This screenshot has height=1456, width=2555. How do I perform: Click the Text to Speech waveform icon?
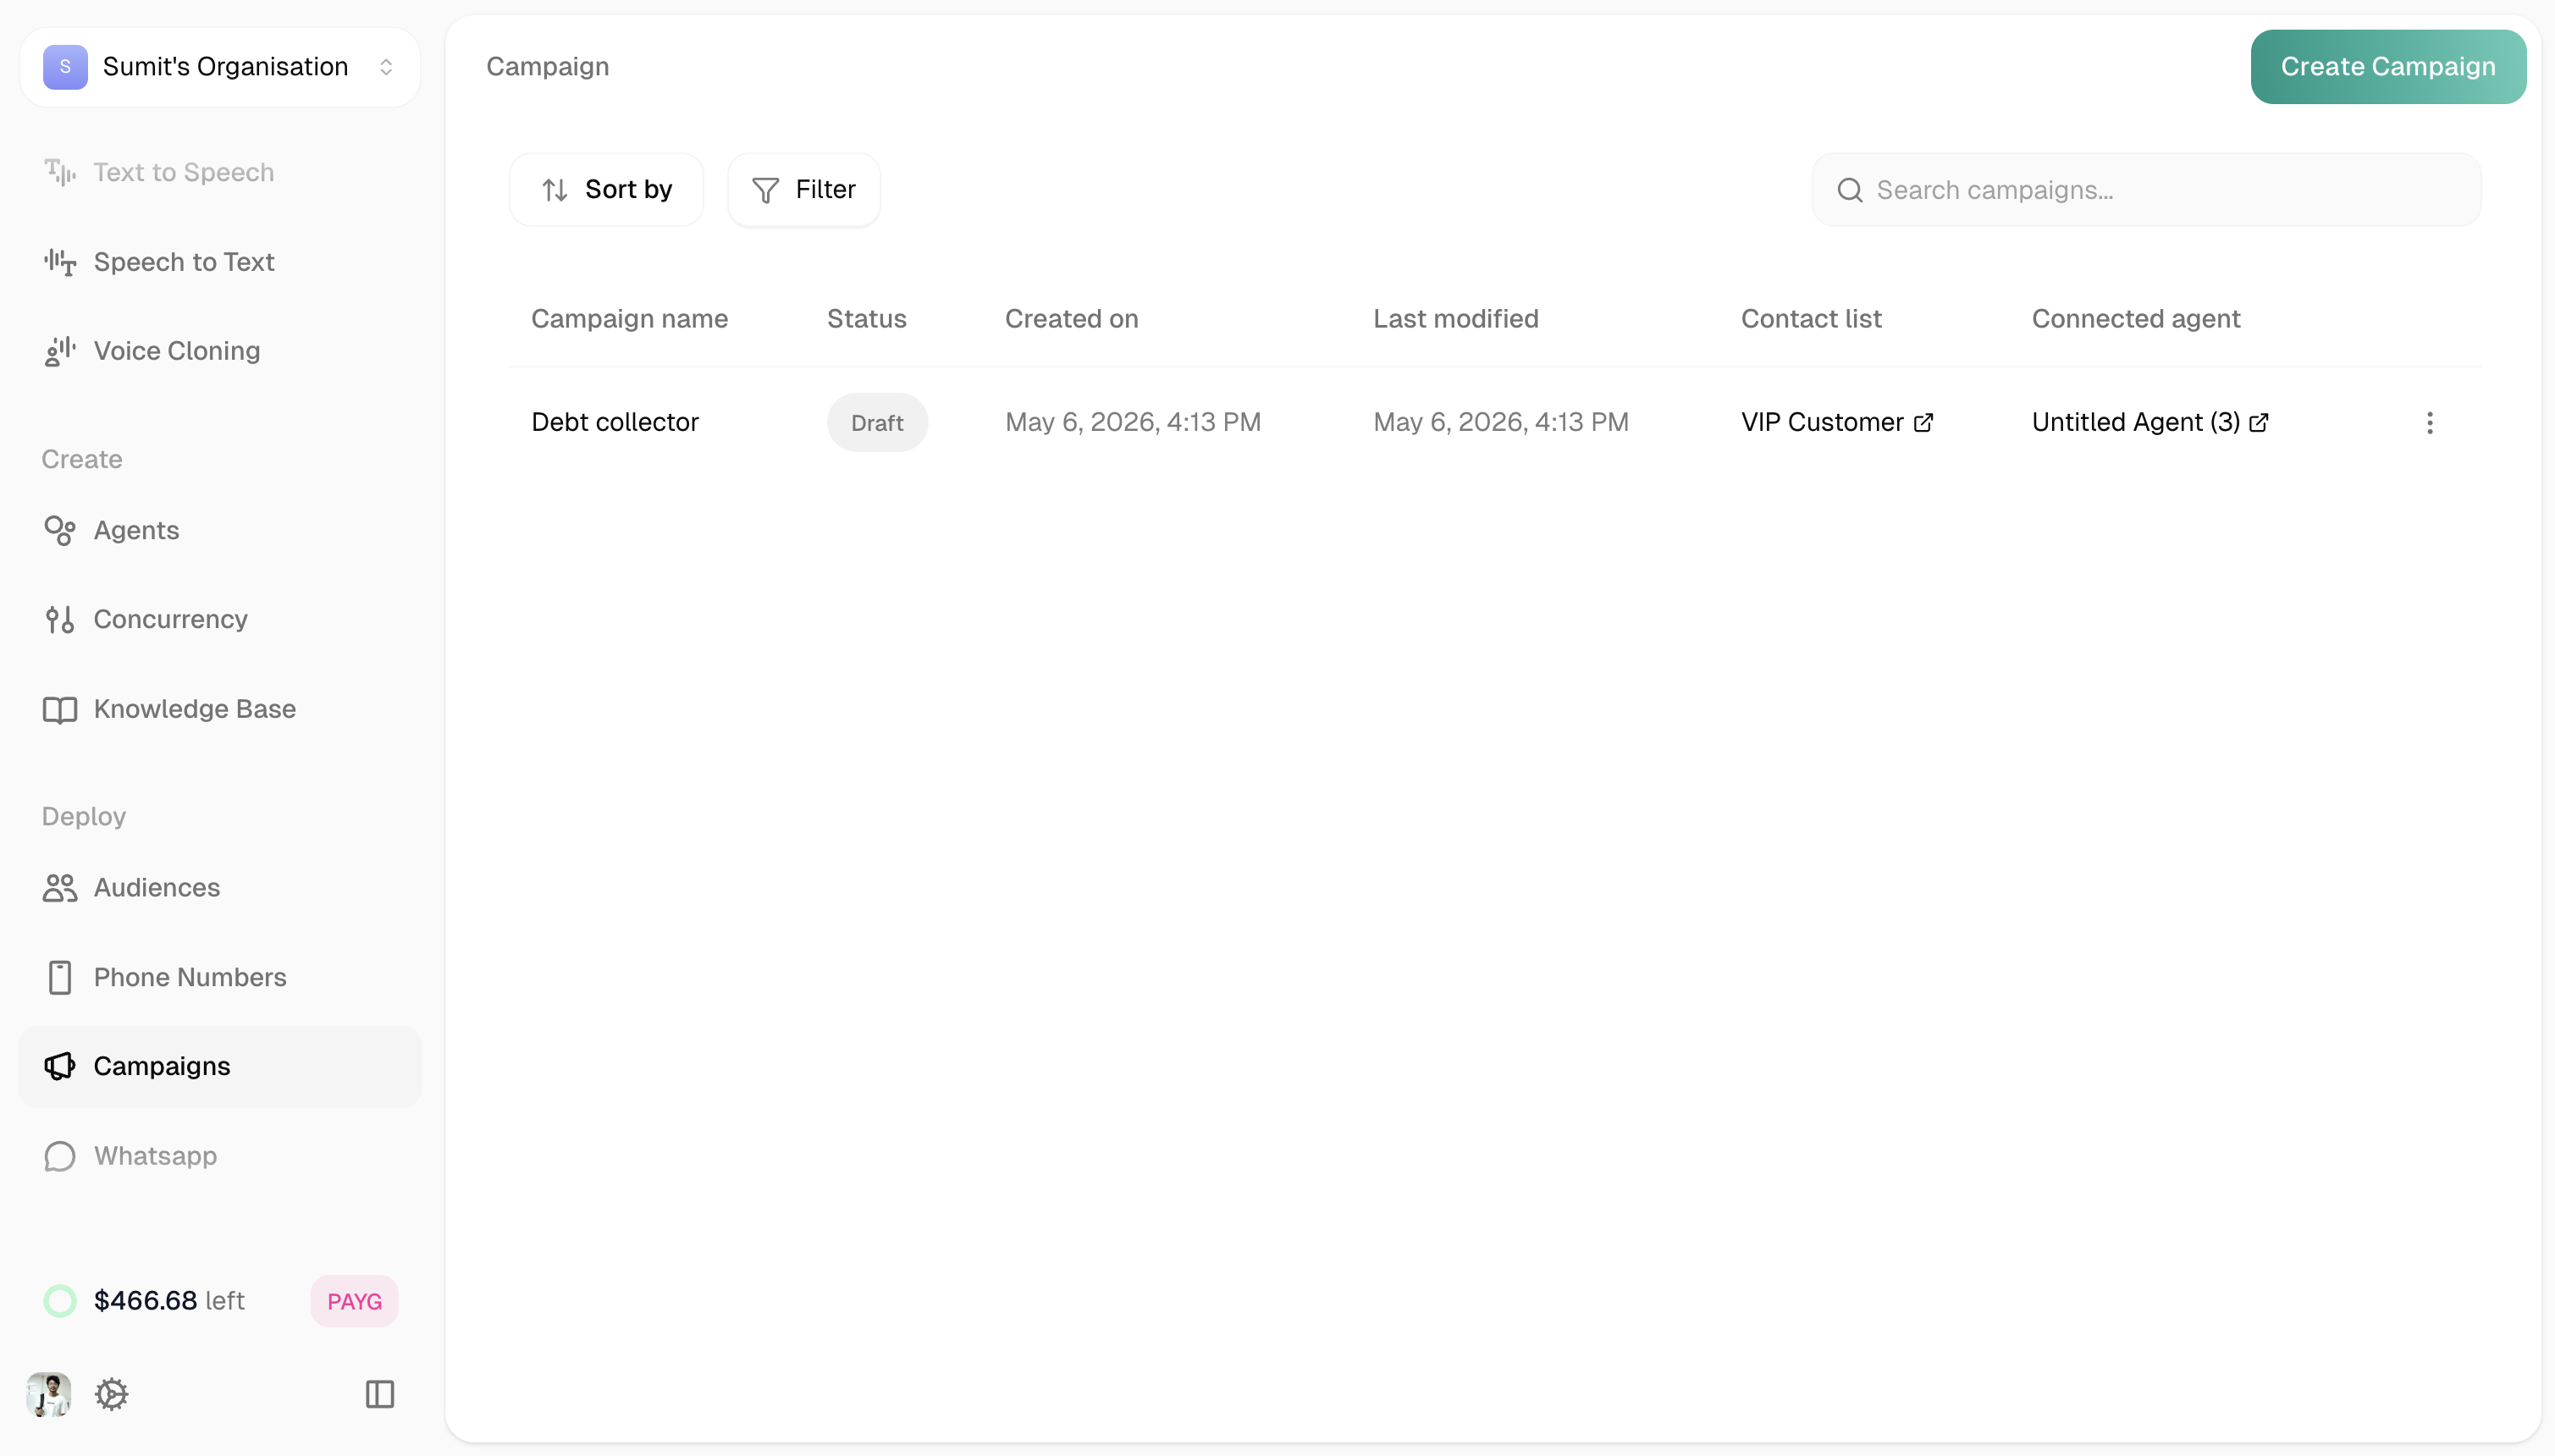[60, 173]
